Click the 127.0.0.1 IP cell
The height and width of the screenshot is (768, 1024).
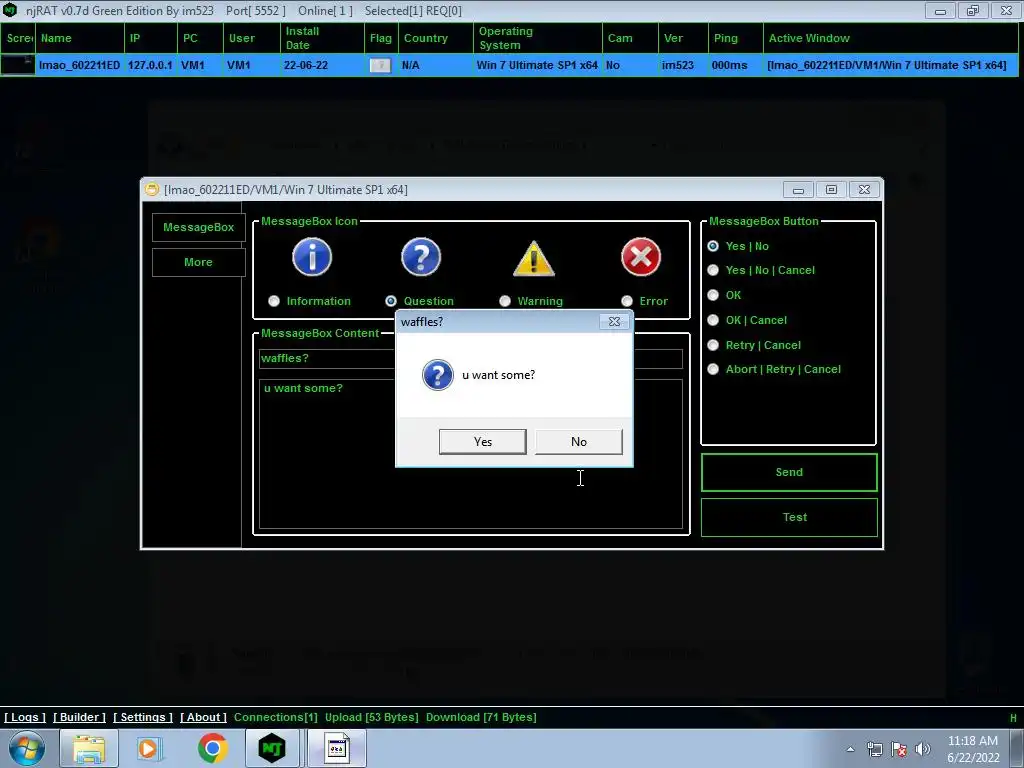(x=150, y=65)
